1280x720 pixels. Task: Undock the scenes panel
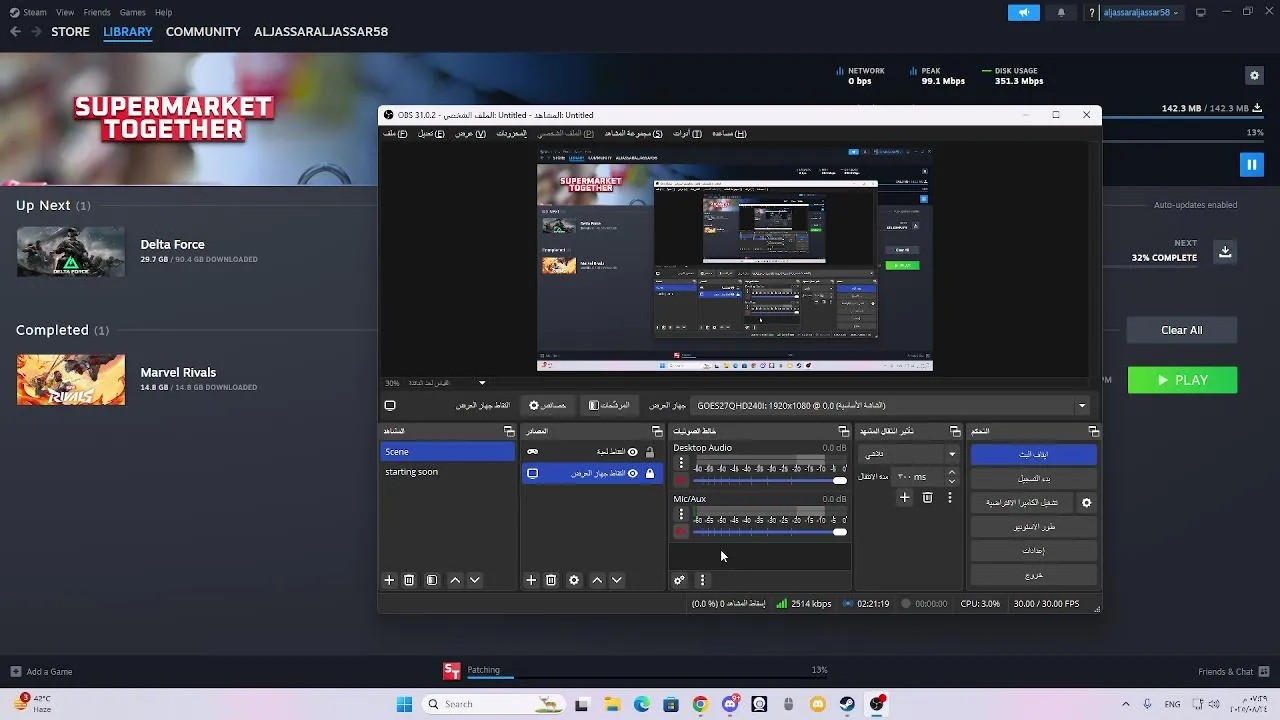point(509,432)
